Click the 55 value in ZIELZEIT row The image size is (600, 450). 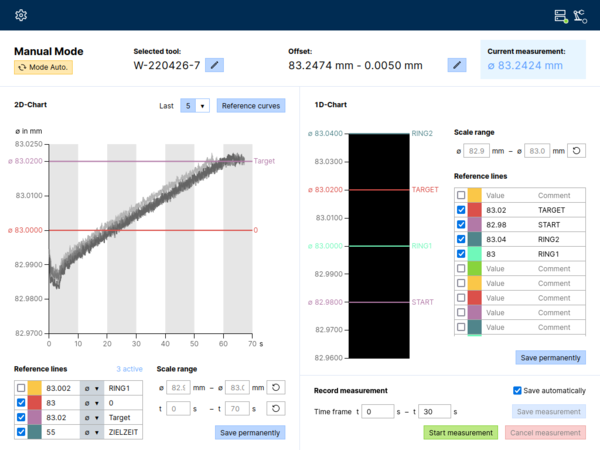[x=51, y=432]
